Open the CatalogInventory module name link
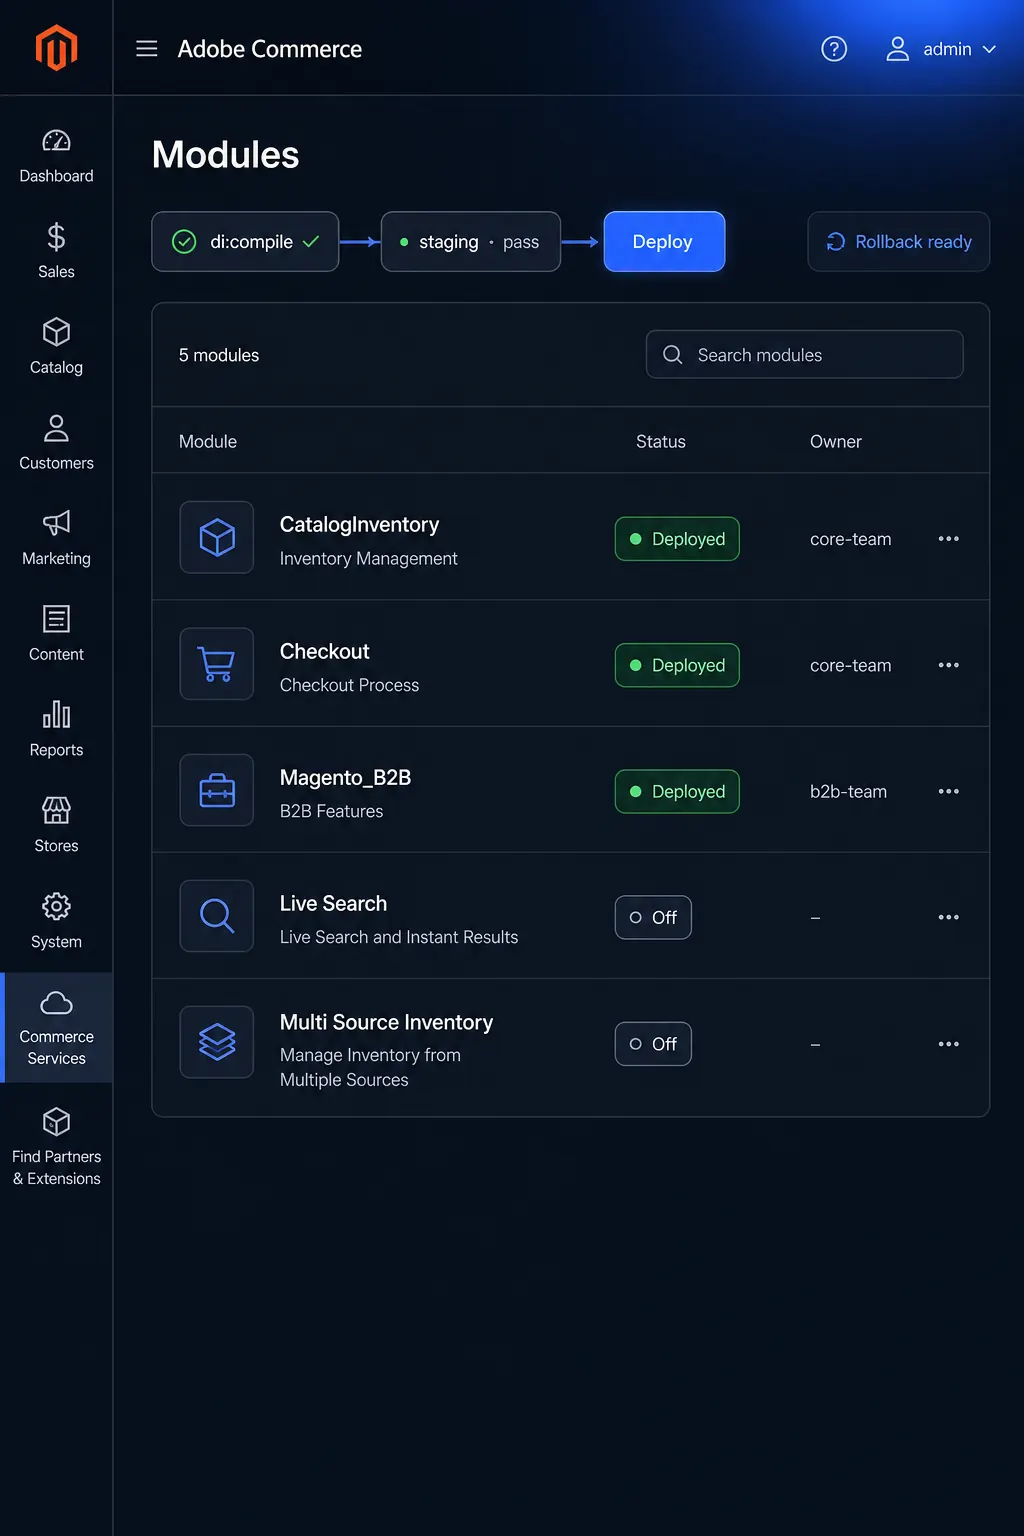This screenshot has height=1536, width=1024. point(359,525)
